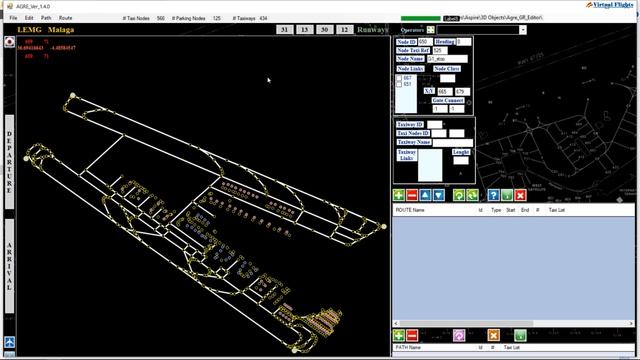Open the Route menu

coord(65,18)
